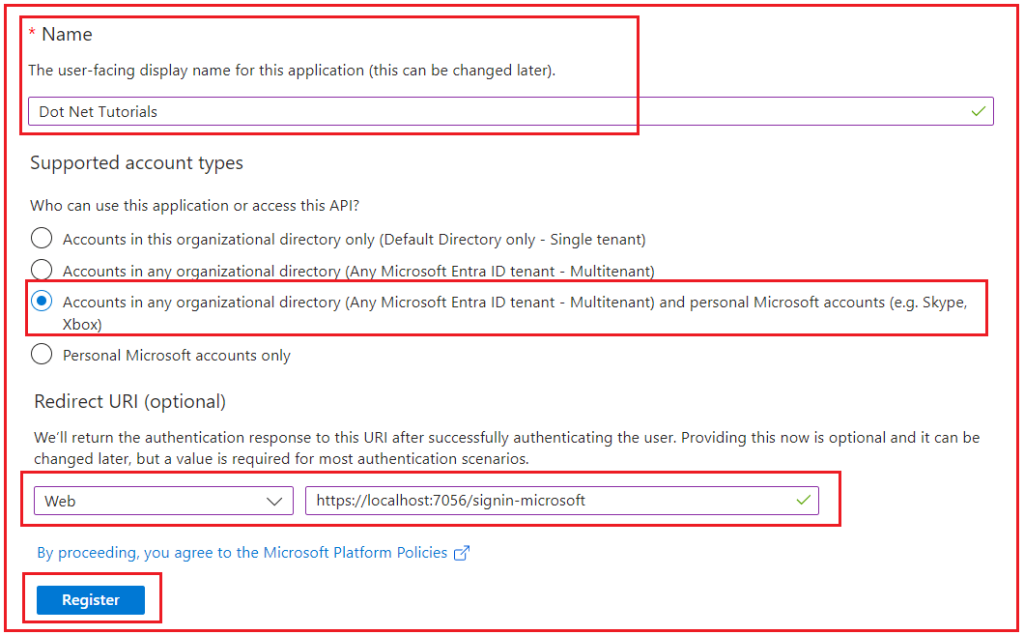Click the "Who can use this application" question text
Viewport: 1024px width, 635px height.
click(x=195, y=206)
